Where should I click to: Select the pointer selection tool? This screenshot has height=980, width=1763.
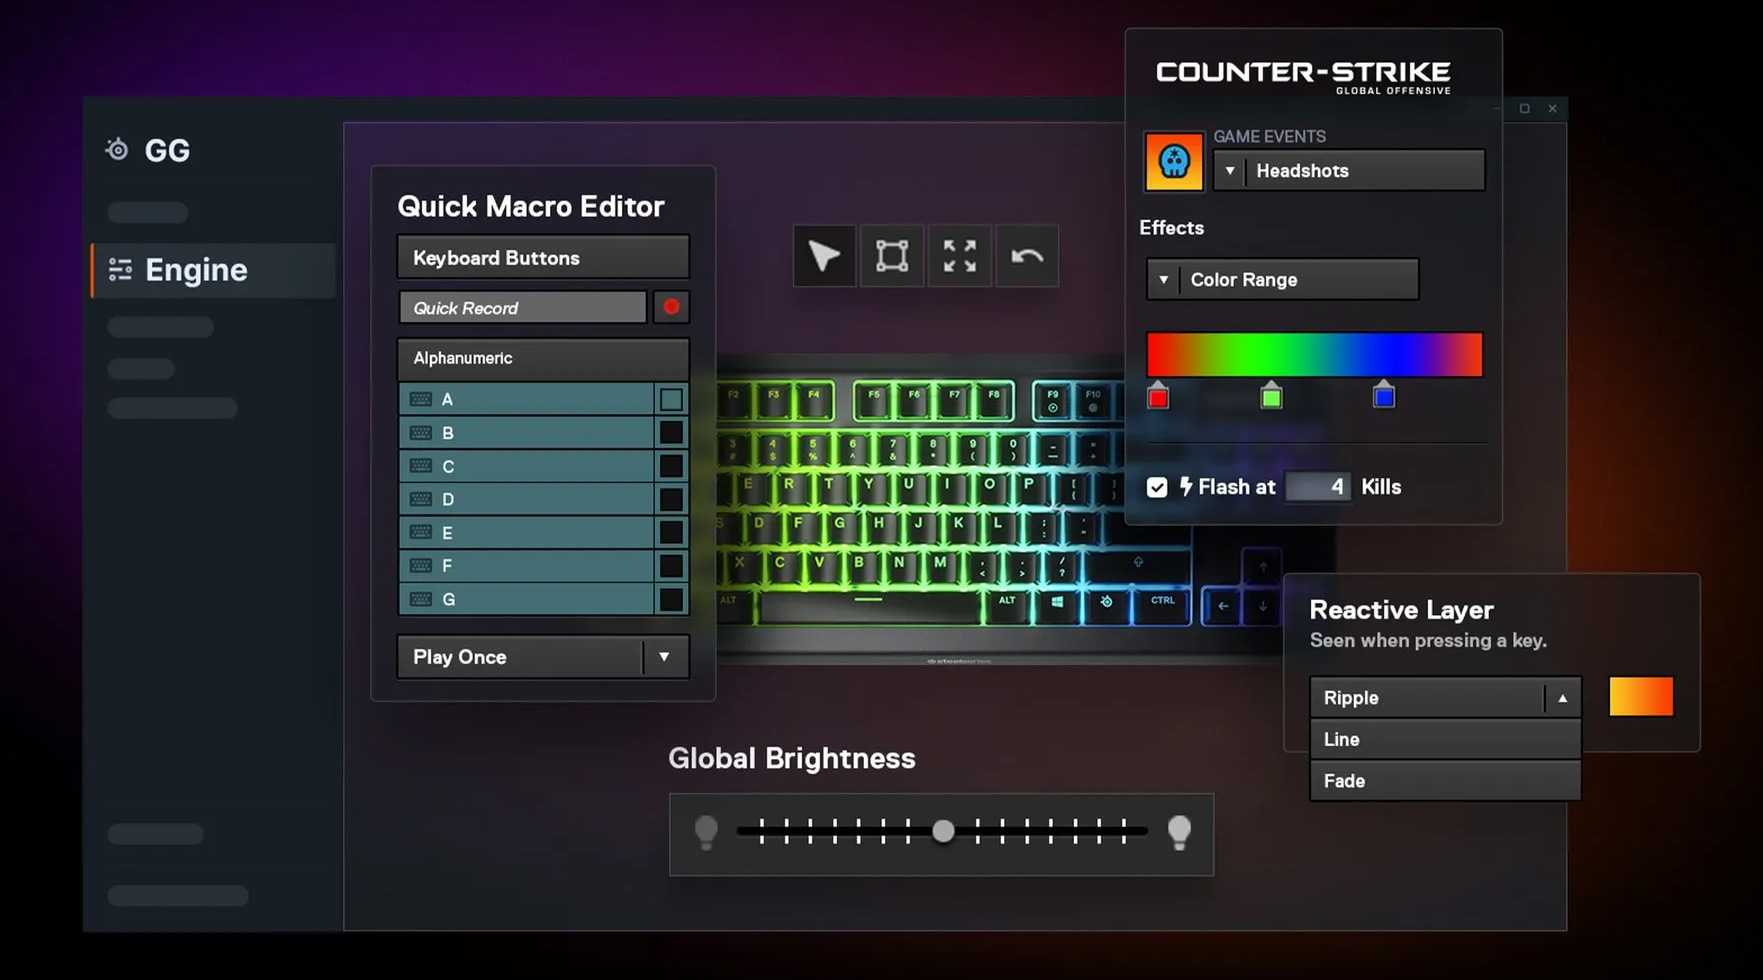(824, 256)
